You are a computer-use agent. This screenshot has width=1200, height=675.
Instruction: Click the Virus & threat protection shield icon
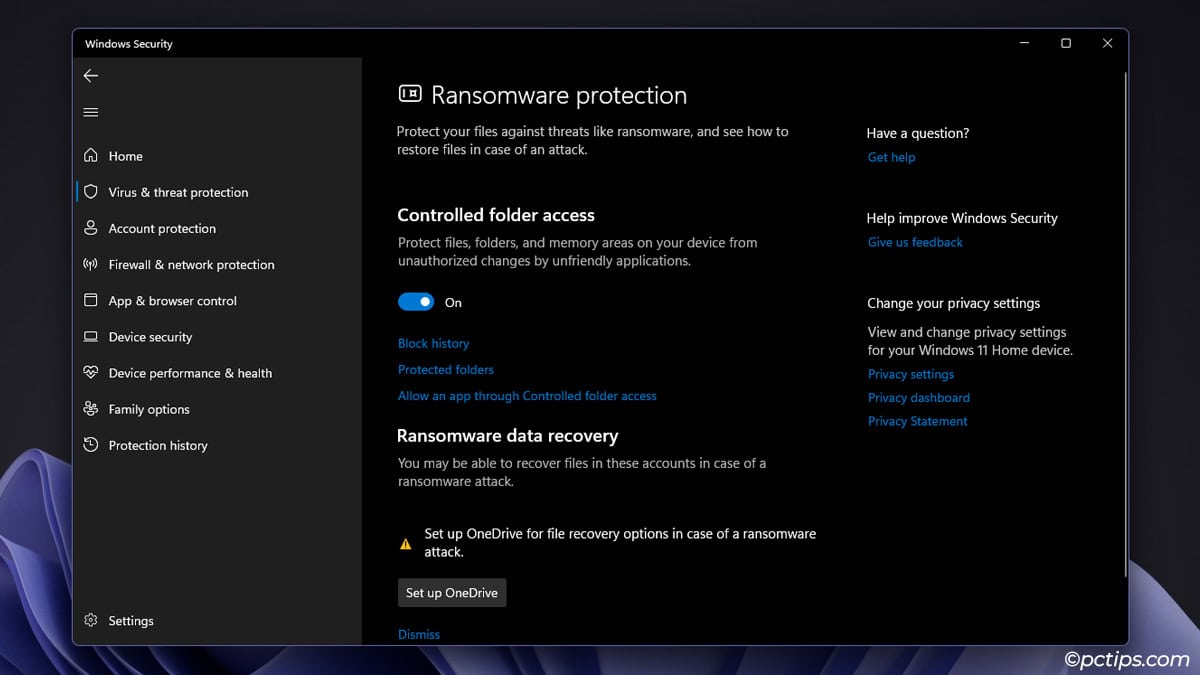tap(91, 192)
